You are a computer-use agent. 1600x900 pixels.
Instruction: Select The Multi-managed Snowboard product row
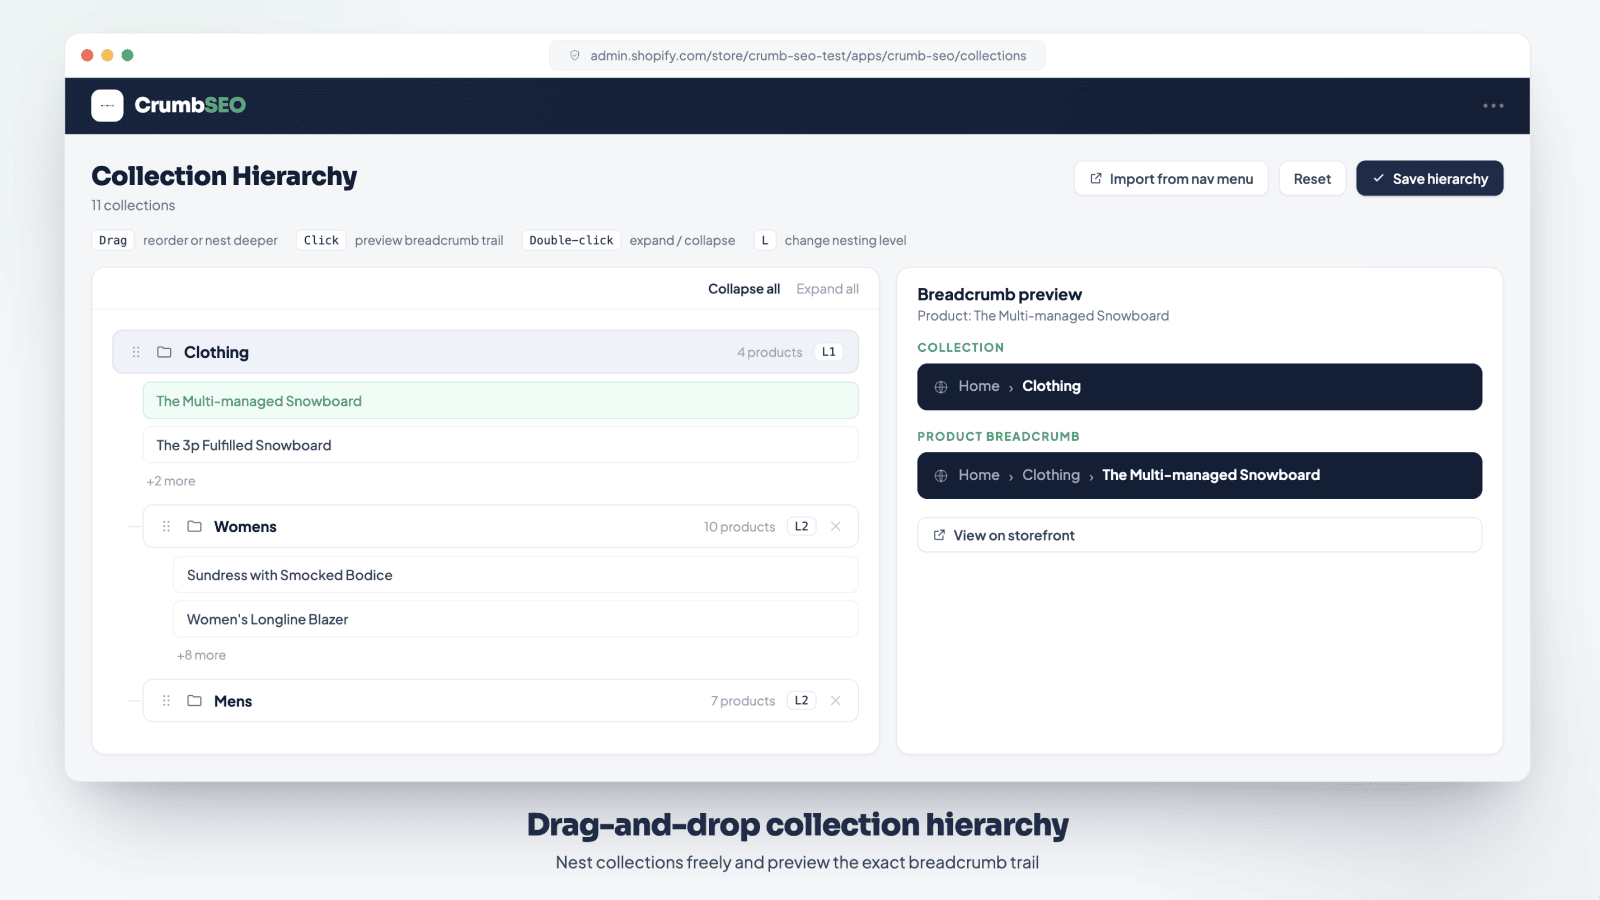coord(500,401)
